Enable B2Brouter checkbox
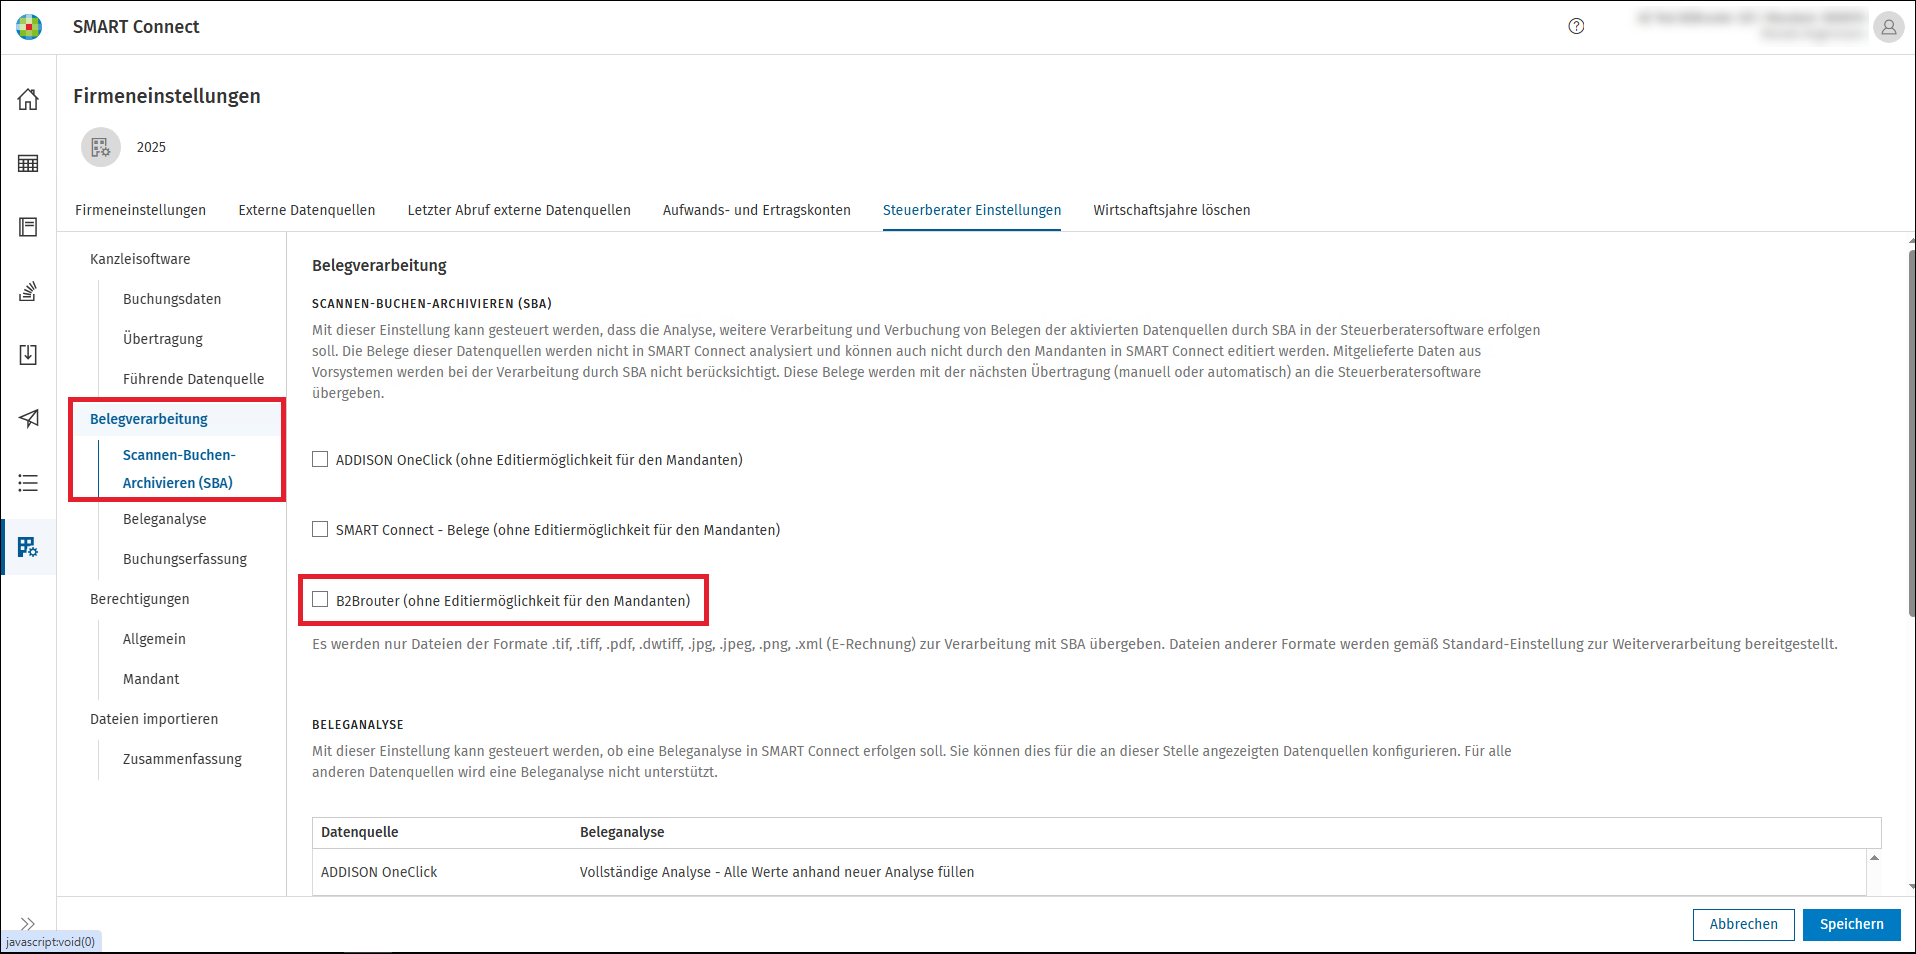Screen dimensions: 1916x954 320,599
